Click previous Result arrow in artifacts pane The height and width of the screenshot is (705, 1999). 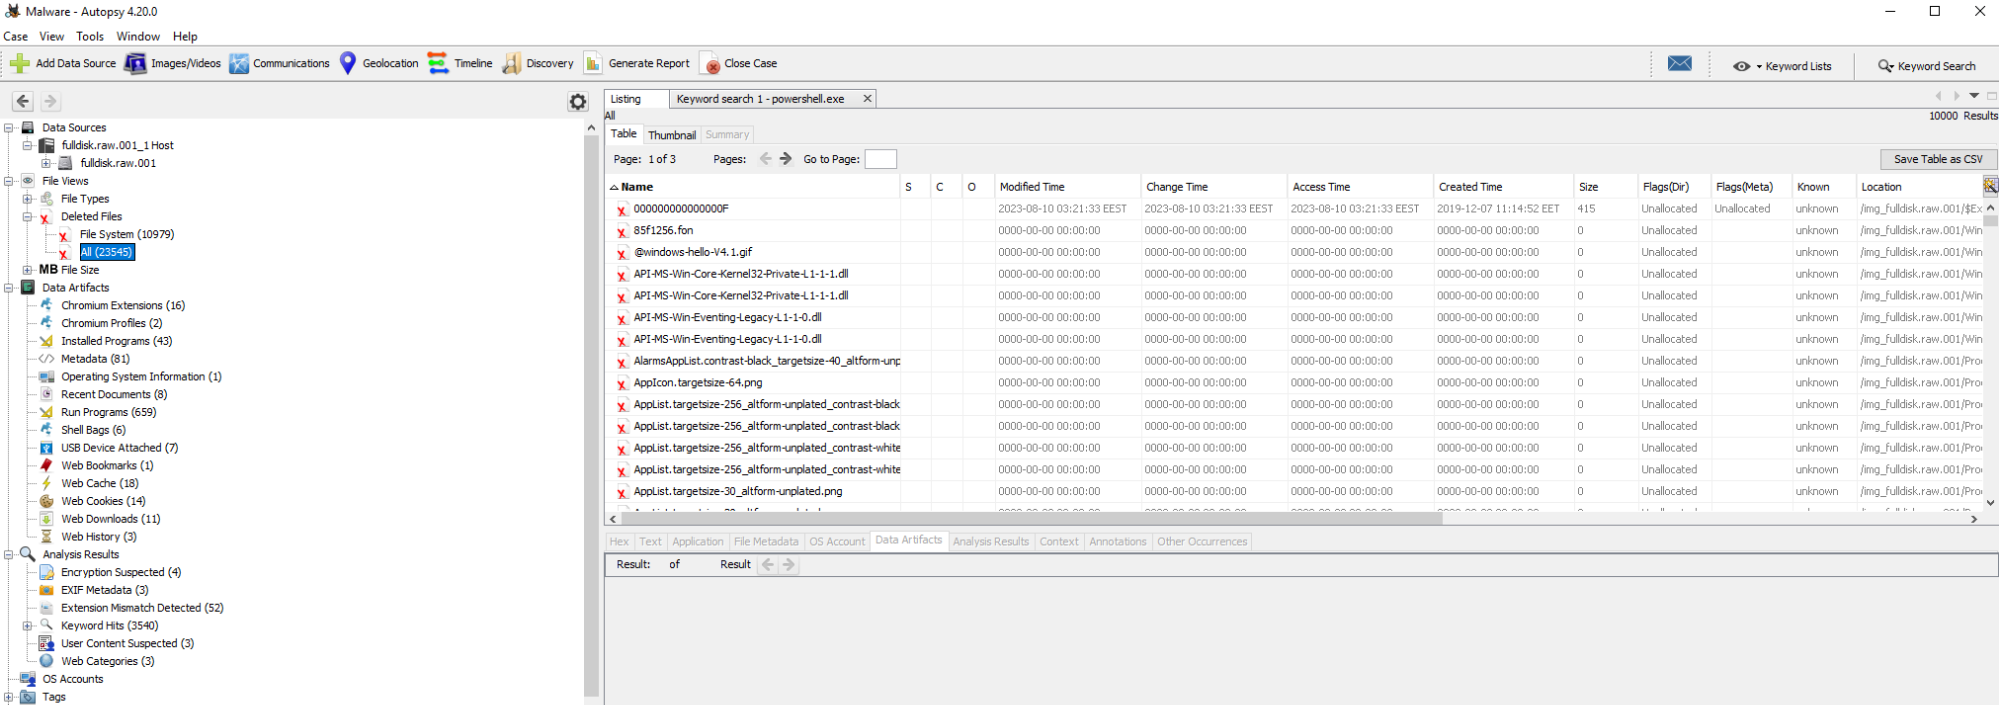click(768, 564)
